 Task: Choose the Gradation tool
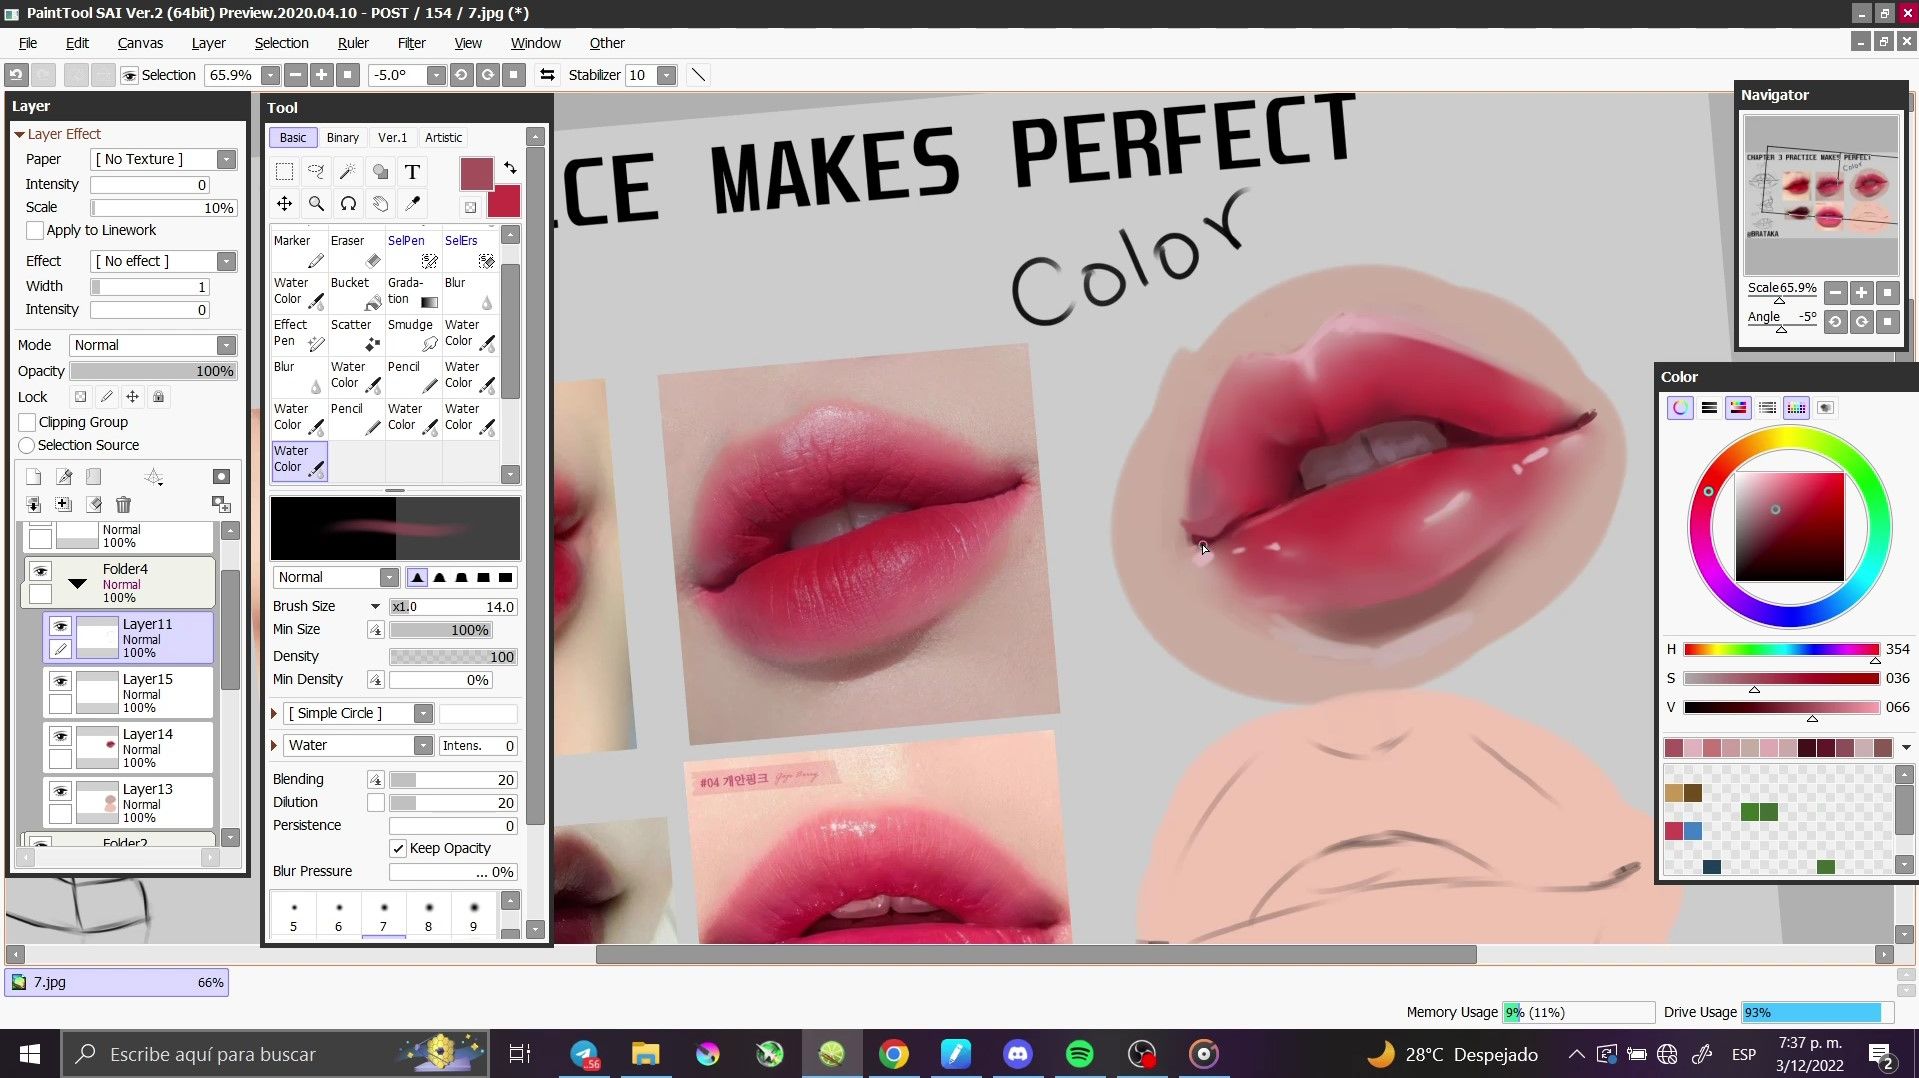point(413,293)
